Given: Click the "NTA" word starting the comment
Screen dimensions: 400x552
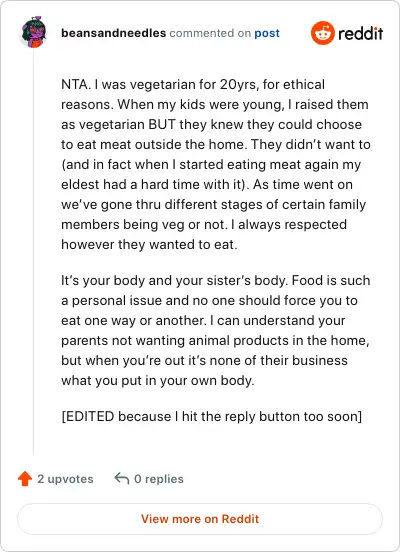Looking at the screenshot, I should tap(74, 84).
